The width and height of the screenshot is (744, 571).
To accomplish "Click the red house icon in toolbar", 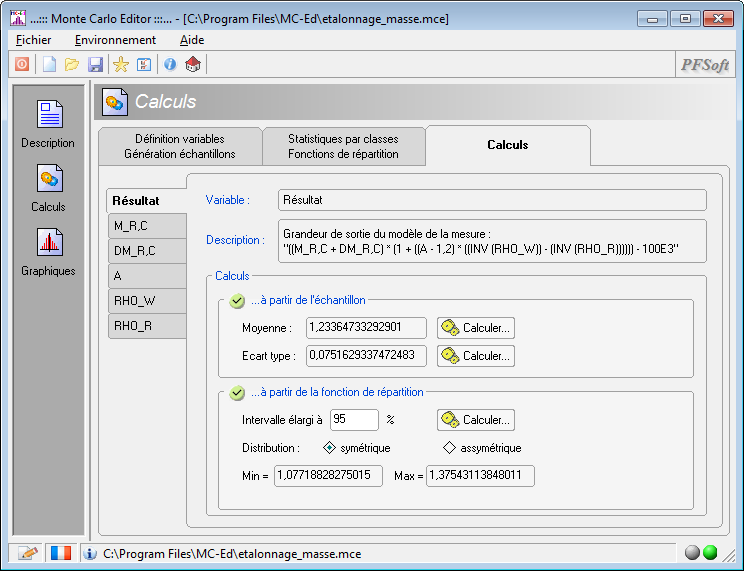I will 193,64.
